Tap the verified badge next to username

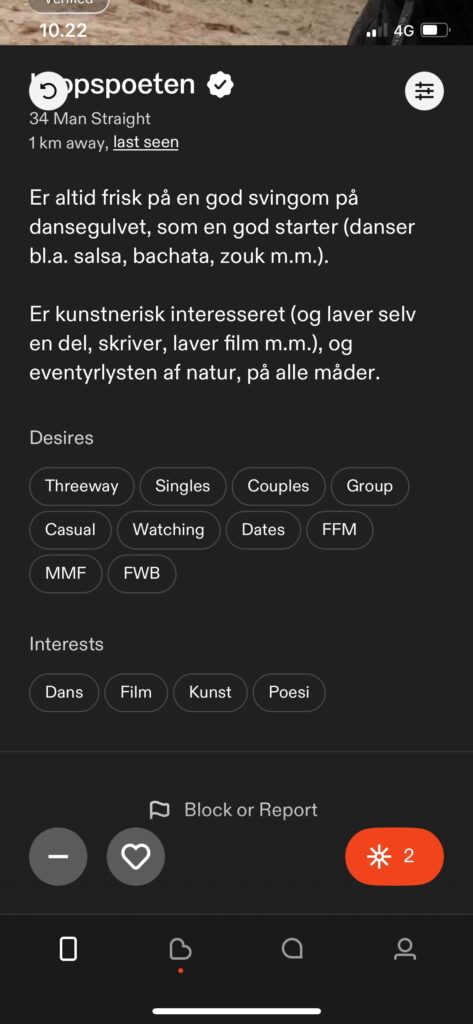221,86
